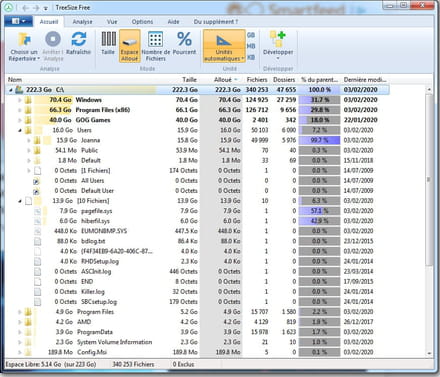The image size is (440, 377).
Task: Click the All Users shortcut icon
Action: 36,181
